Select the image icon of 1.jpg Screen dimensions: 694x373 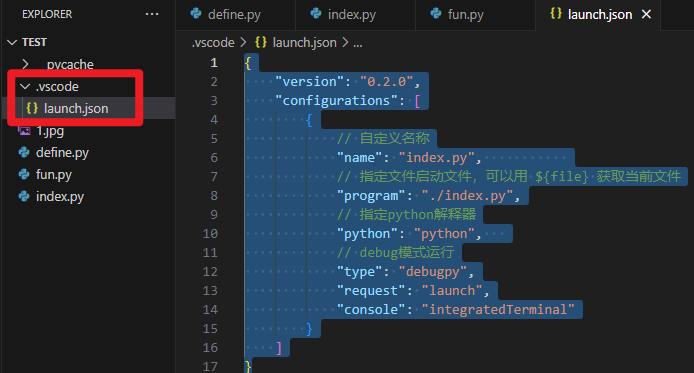tap(24, 131)
